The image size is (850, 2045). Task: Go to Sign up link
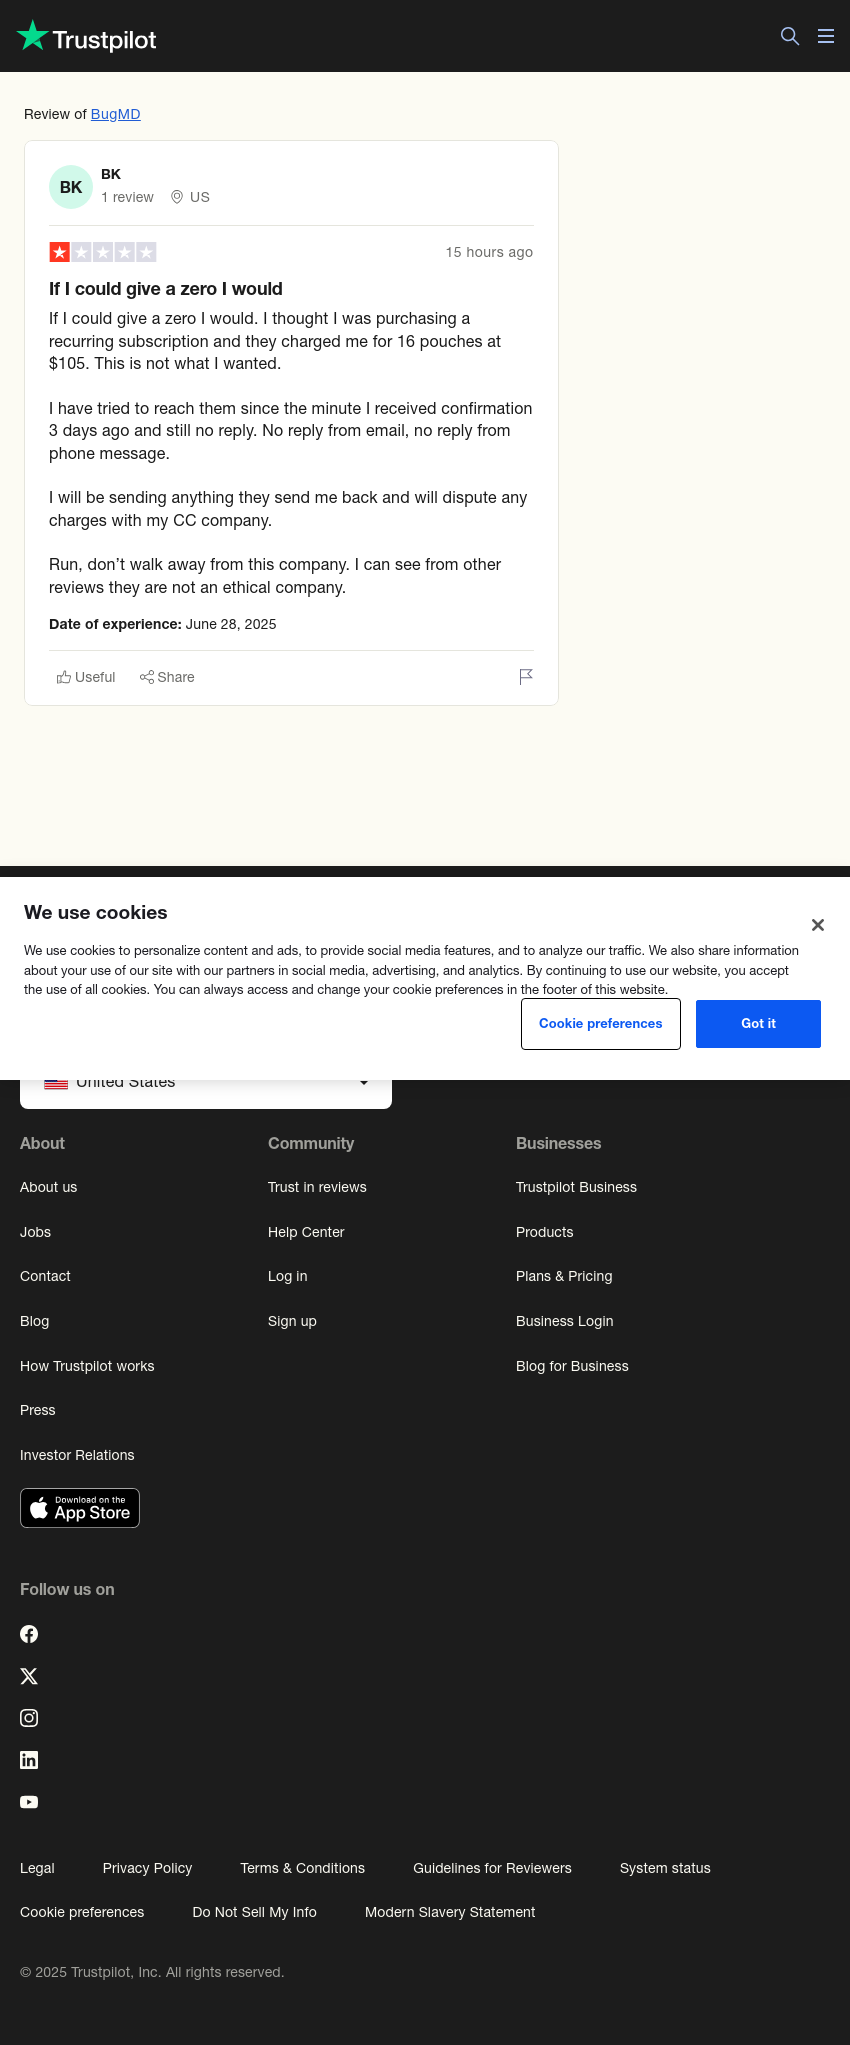[292, 1321]
